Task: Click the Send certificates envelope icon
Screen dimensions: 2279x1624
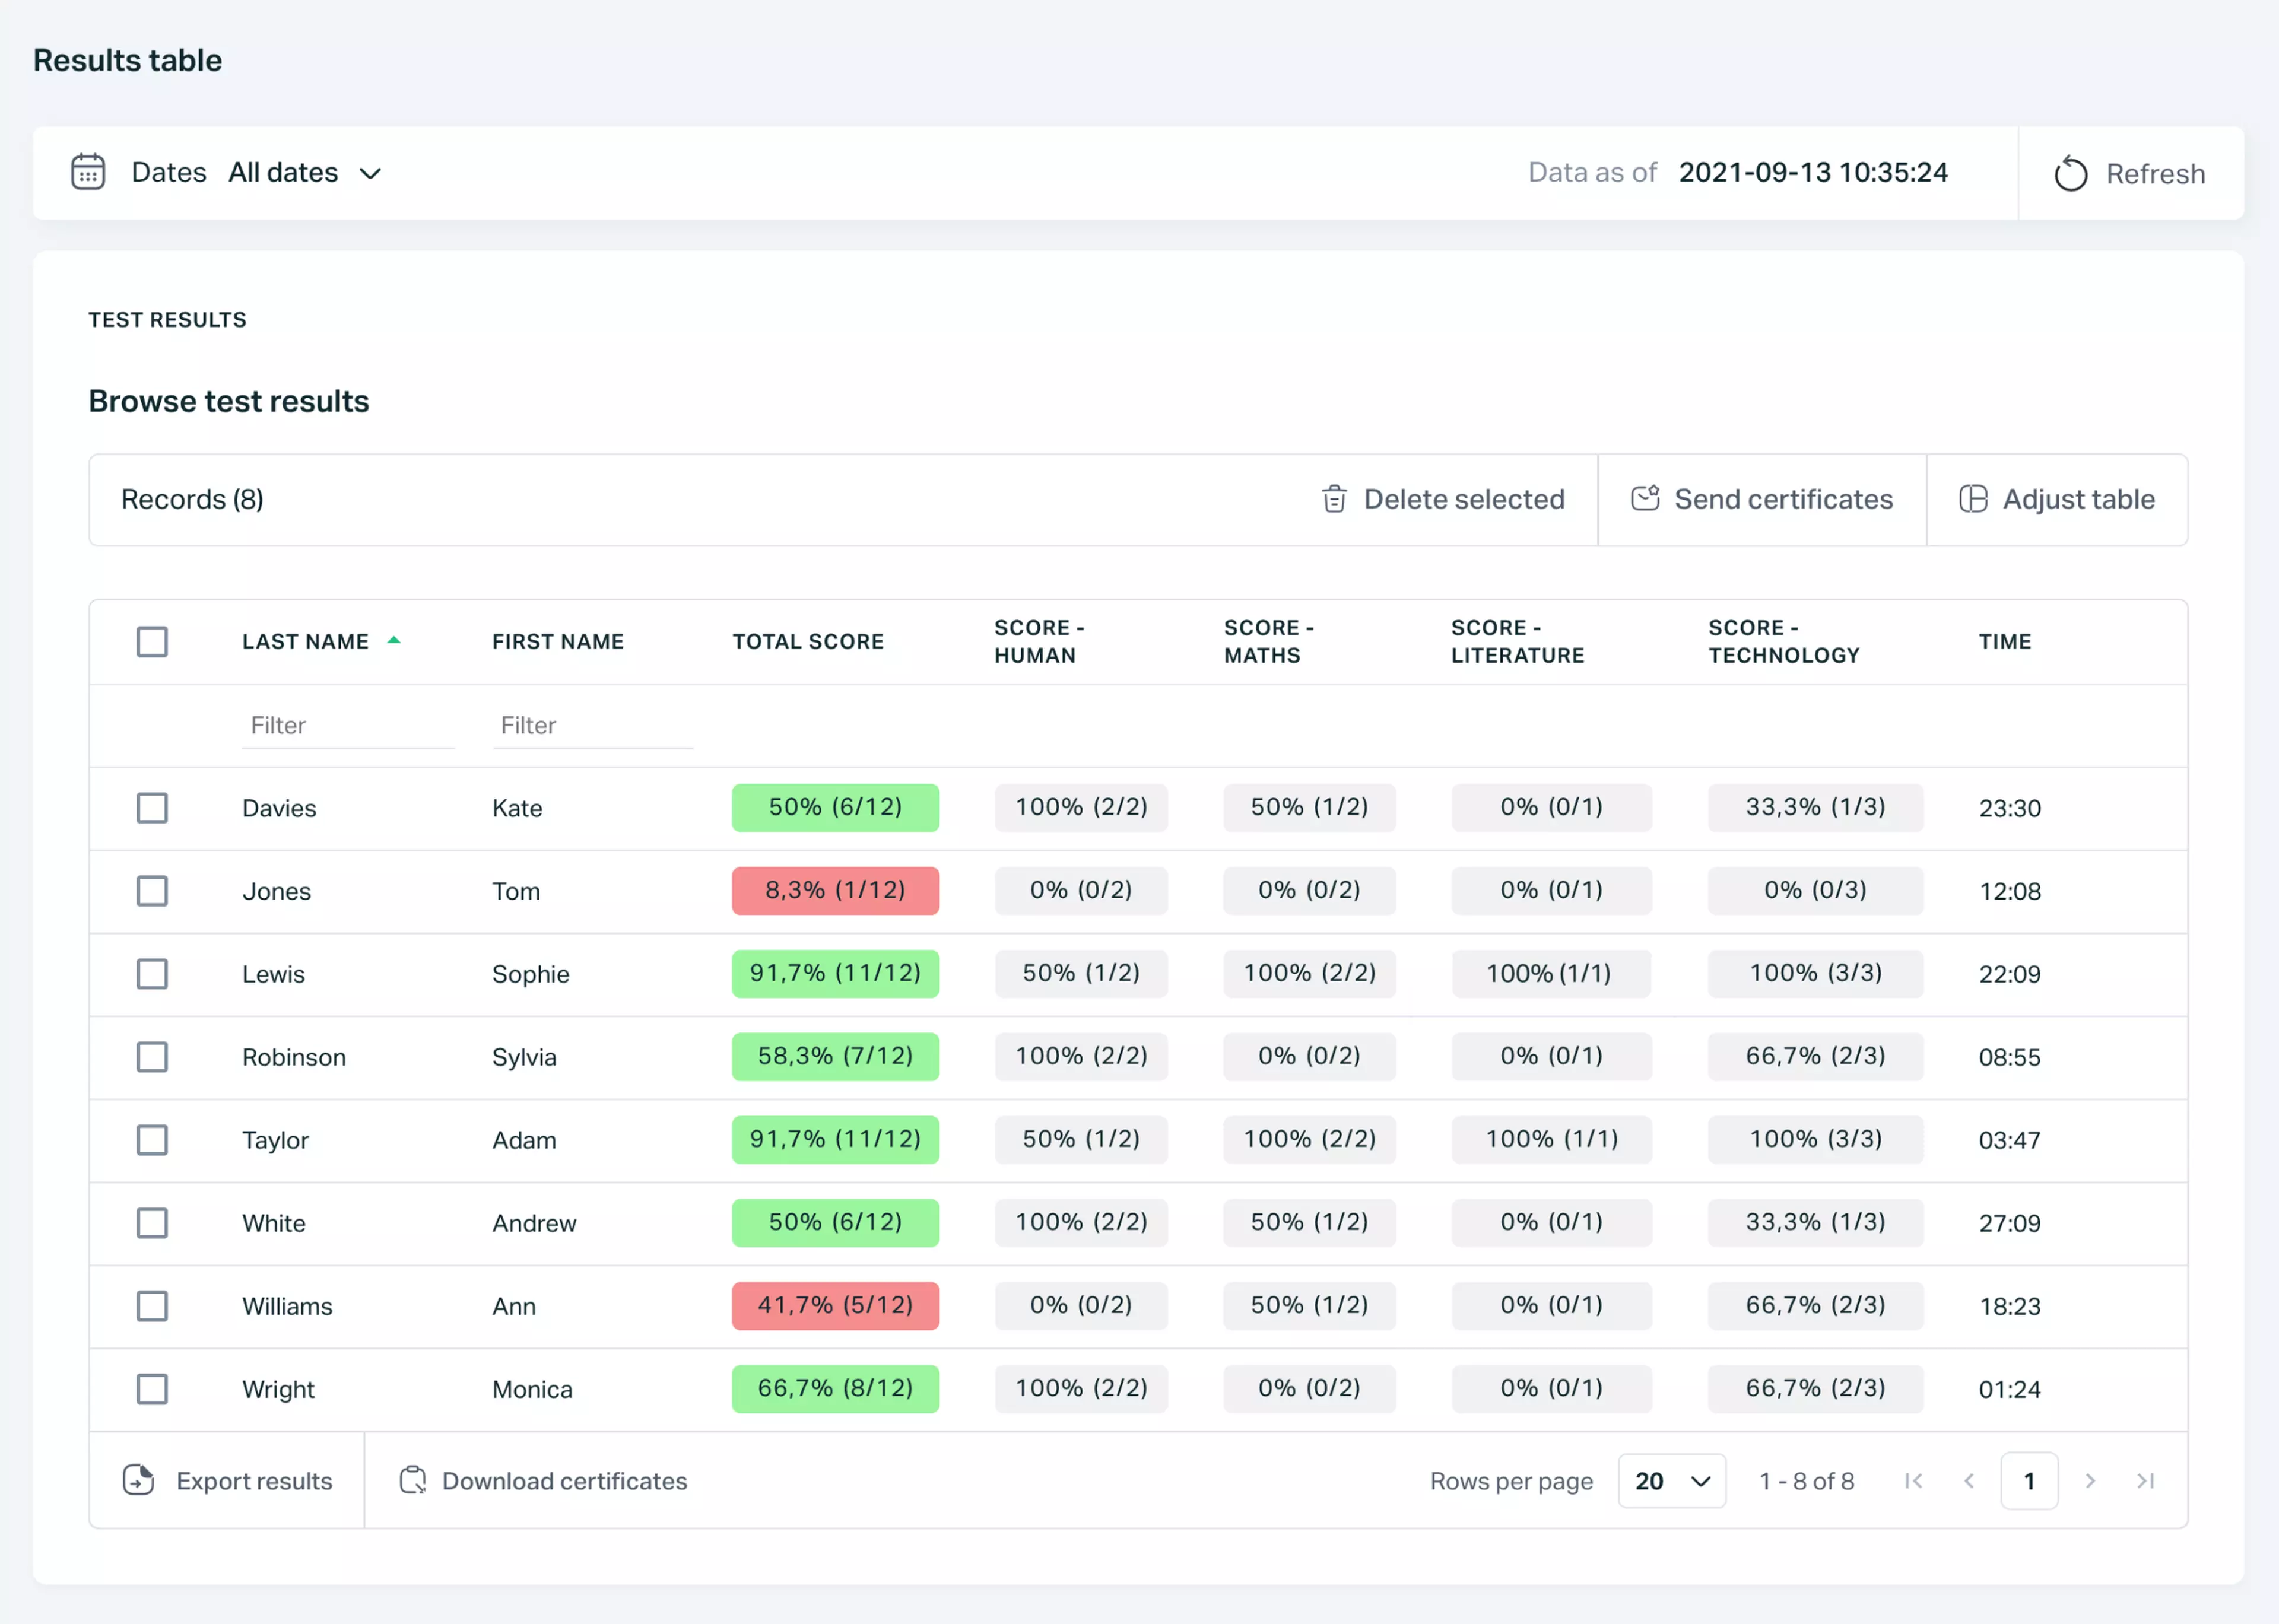Action: click(1646, 498)
